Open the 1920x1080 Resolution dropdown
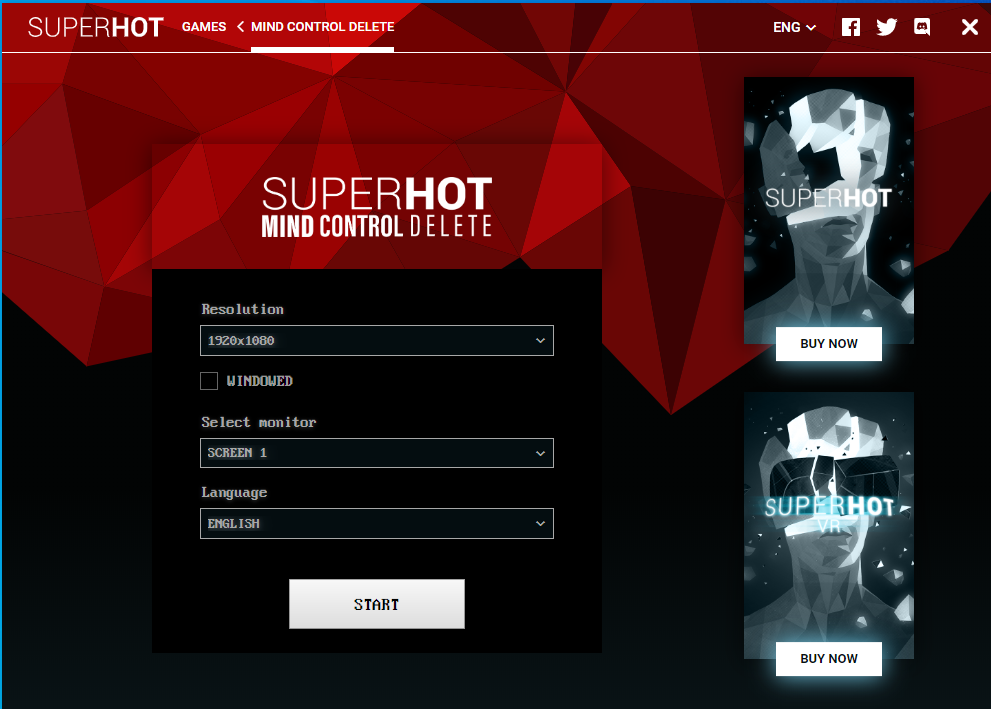Screen dimensions: 991x709 pos(377,341)
